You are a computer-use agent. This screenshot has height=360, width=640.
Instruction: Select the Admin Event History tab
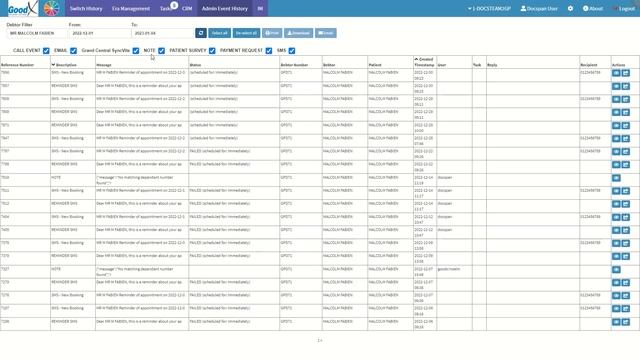225,9
